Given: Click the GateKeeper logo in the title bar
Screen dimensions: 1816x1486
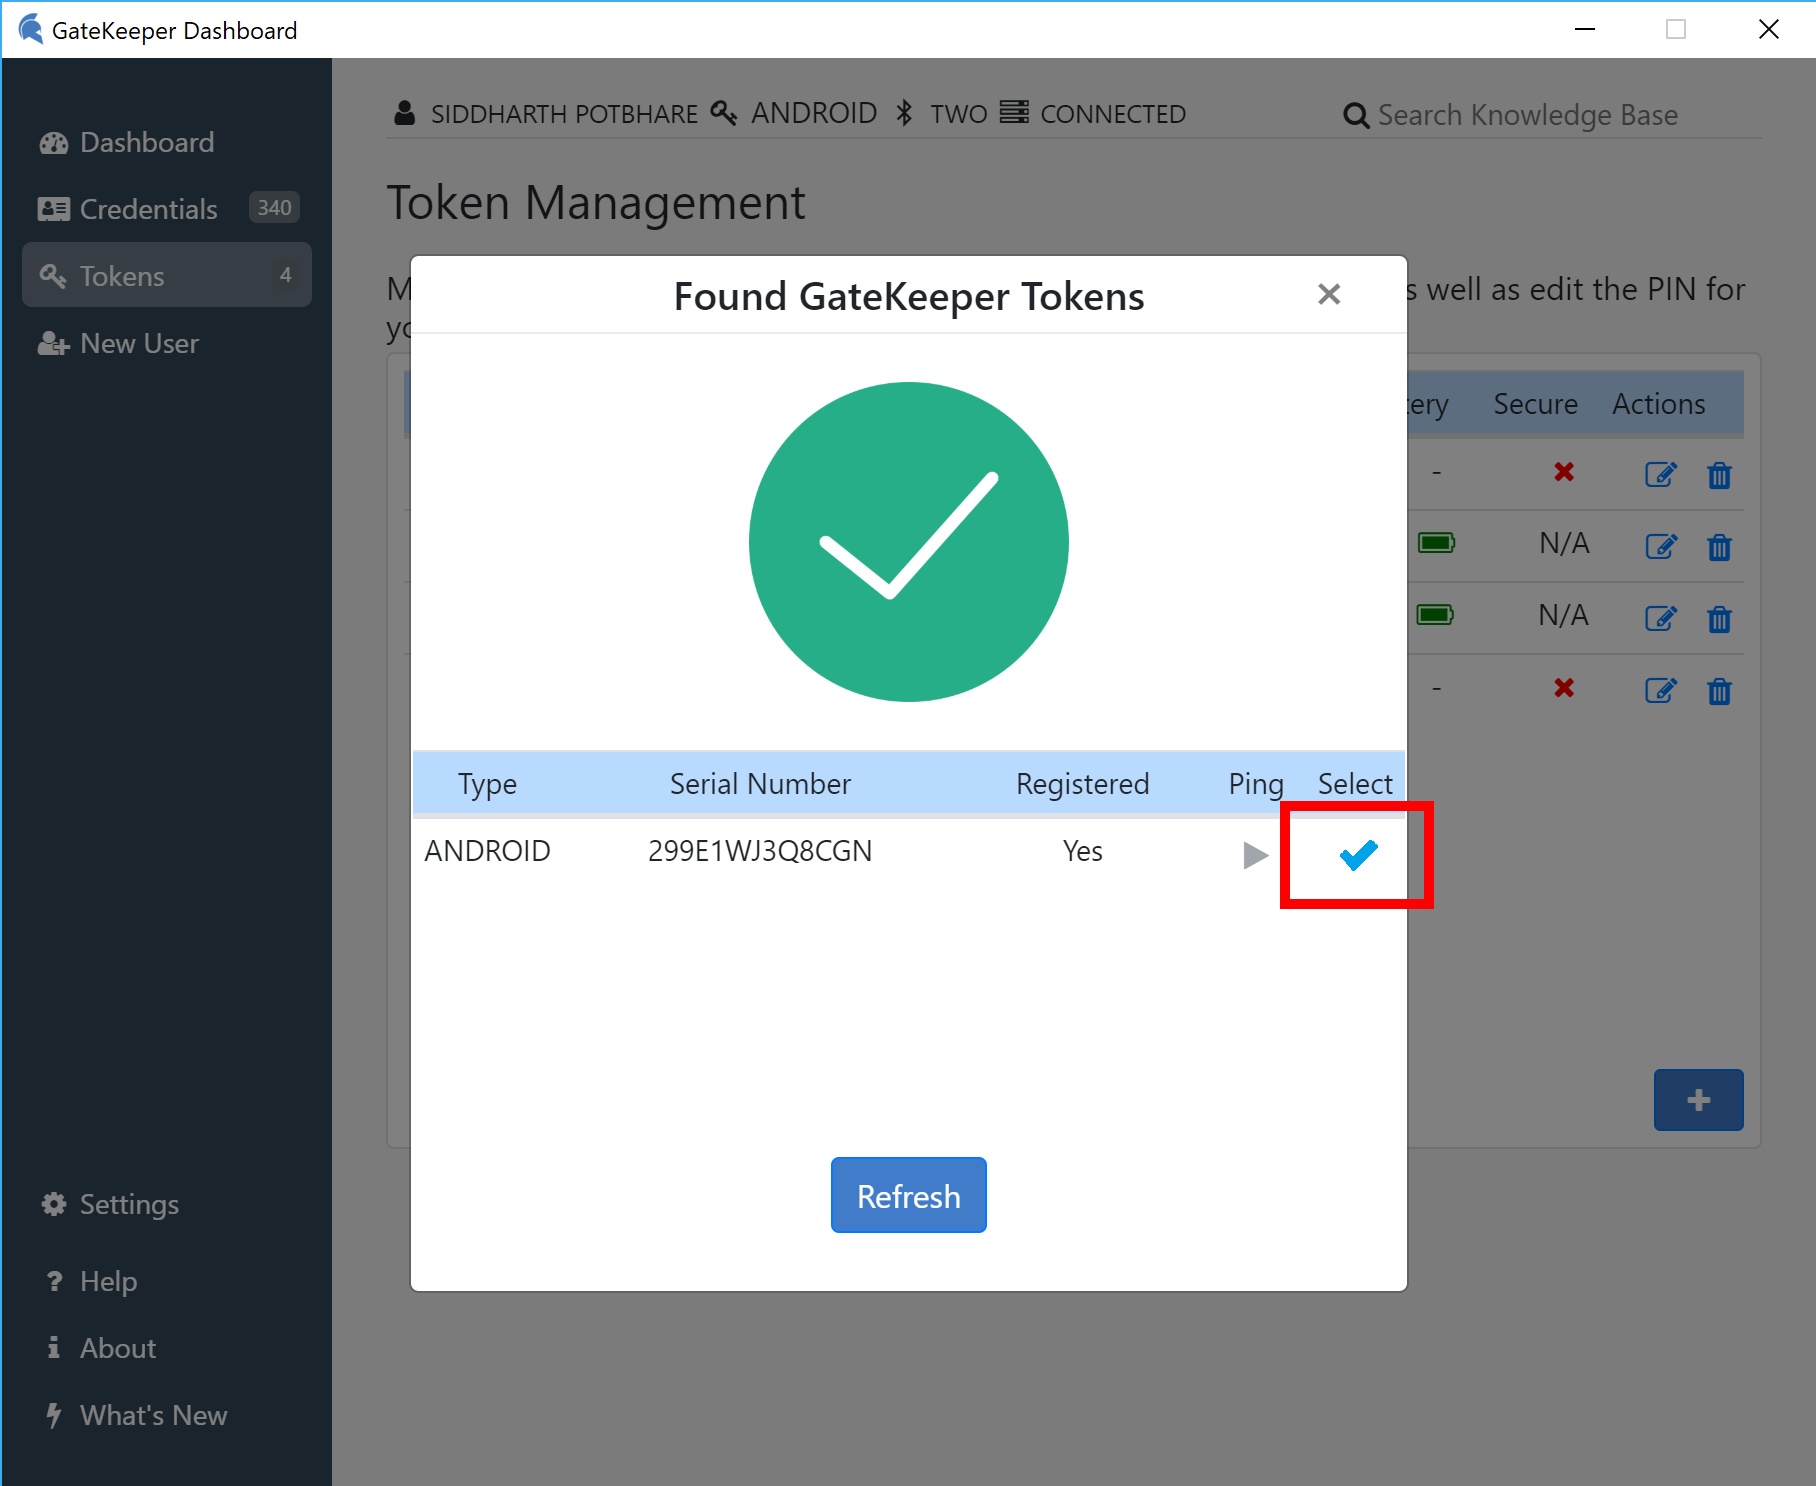Looking at the screenshot, I should 29,29.
